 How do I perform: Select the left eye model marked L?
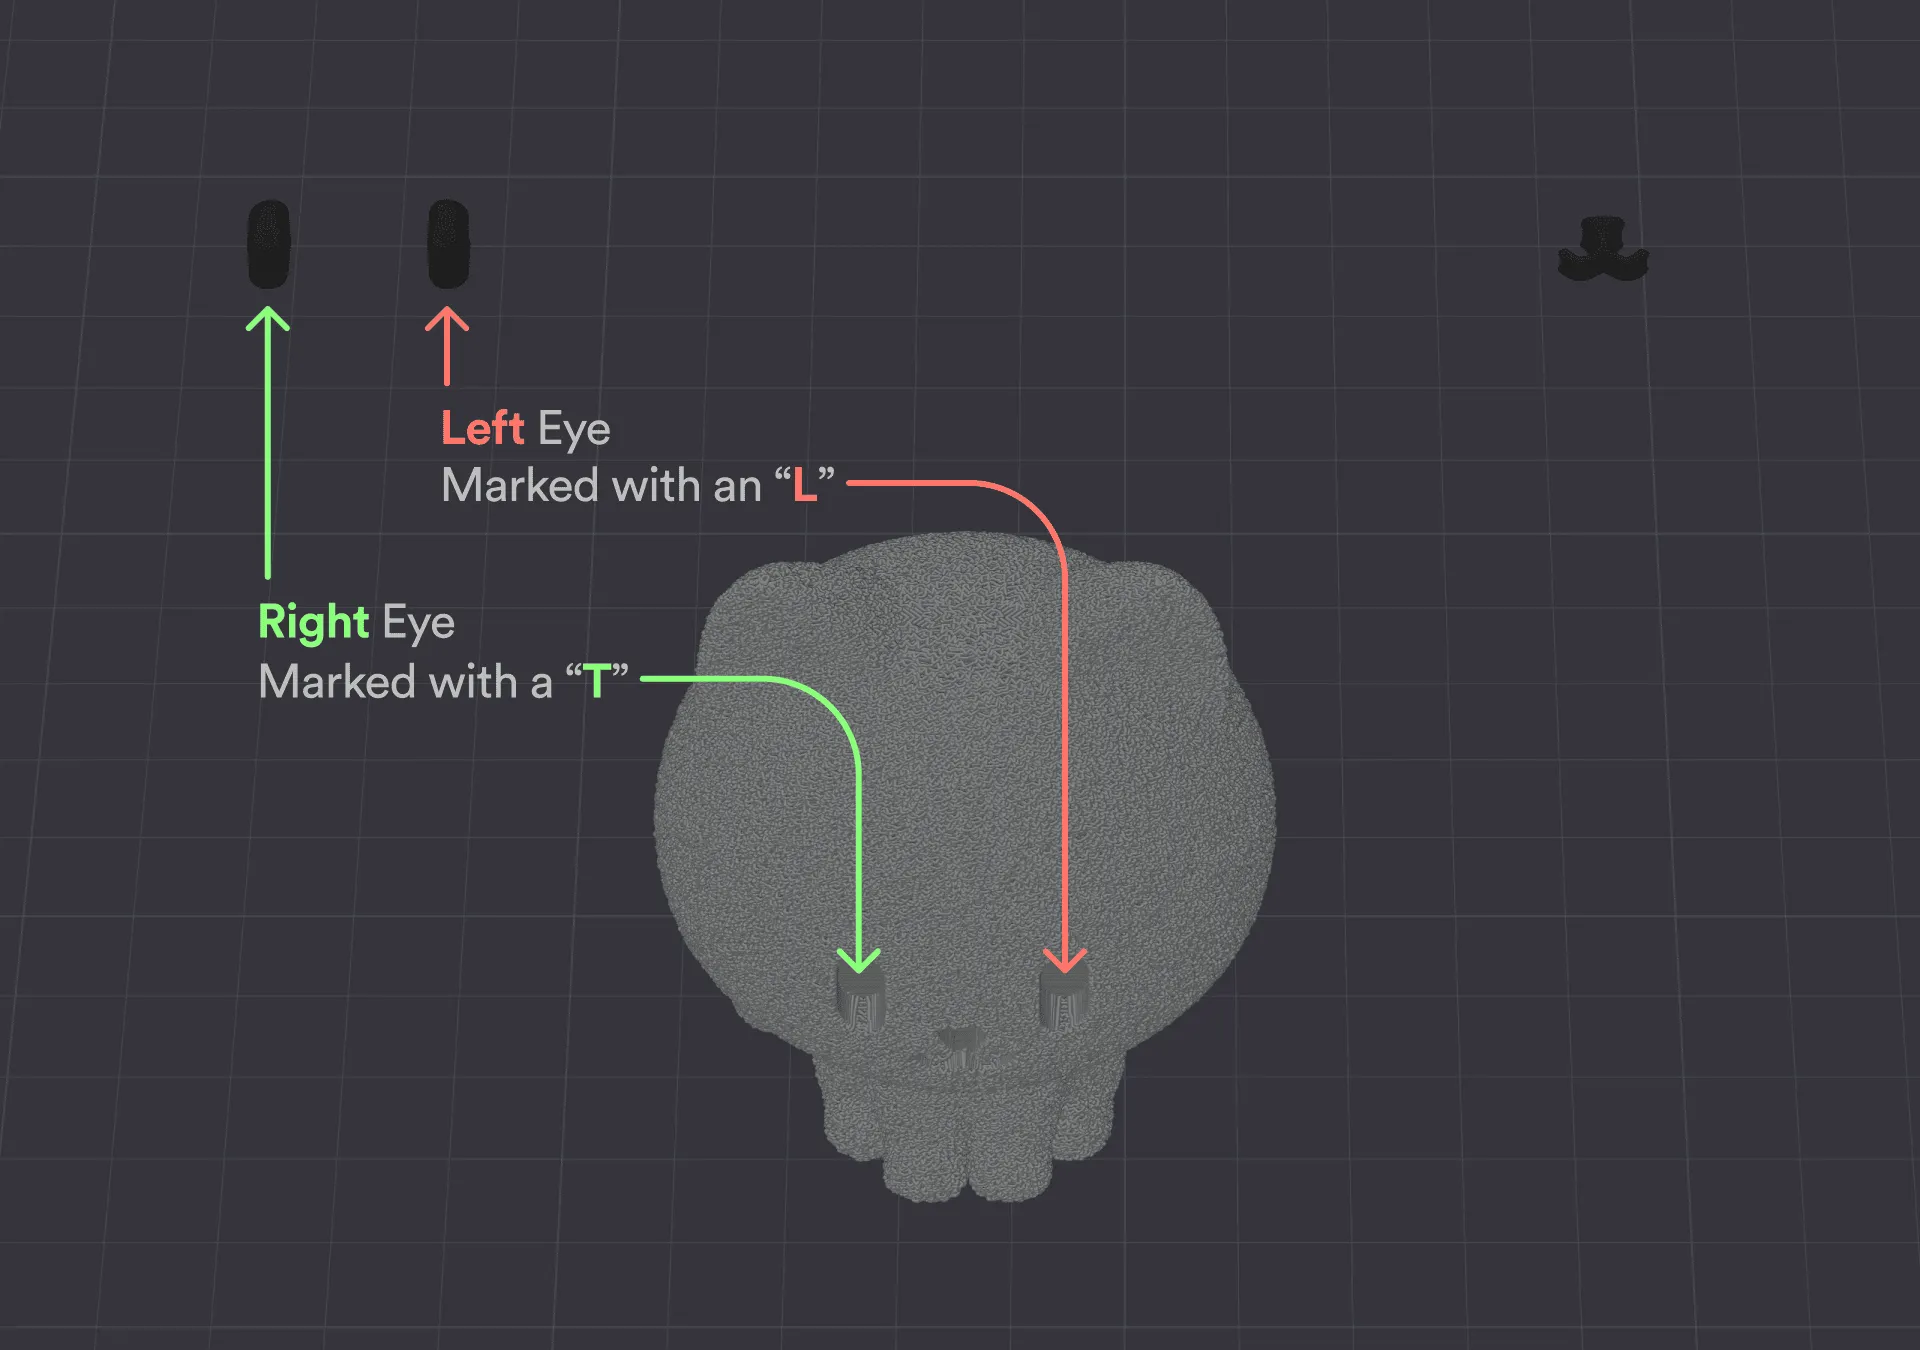[448, 244]
